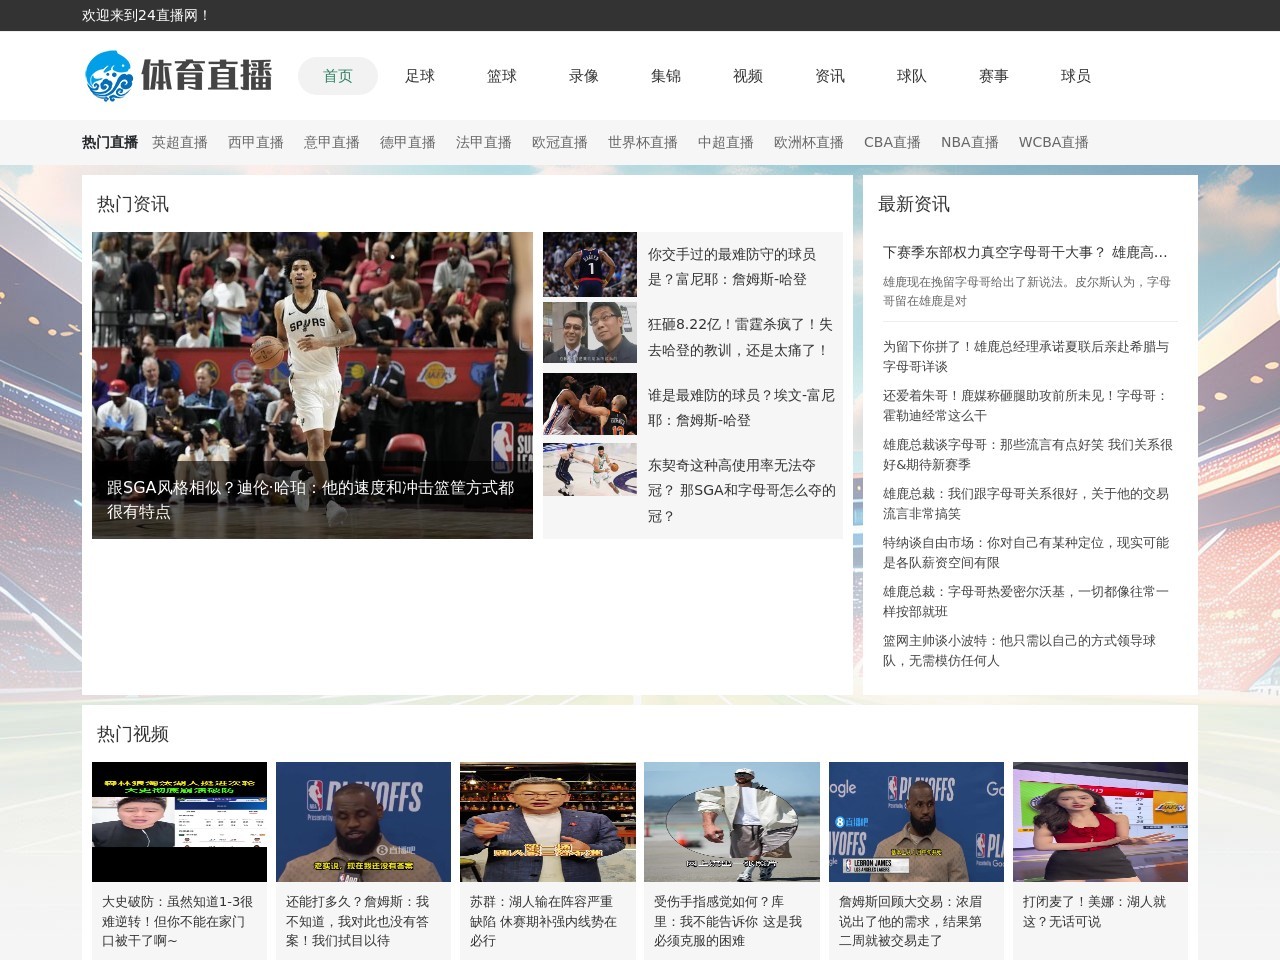Image resolution: width=1280 pixels, height=960 pixels.
Task: Select the 球员 navigation item
Action: point(1076,76)
